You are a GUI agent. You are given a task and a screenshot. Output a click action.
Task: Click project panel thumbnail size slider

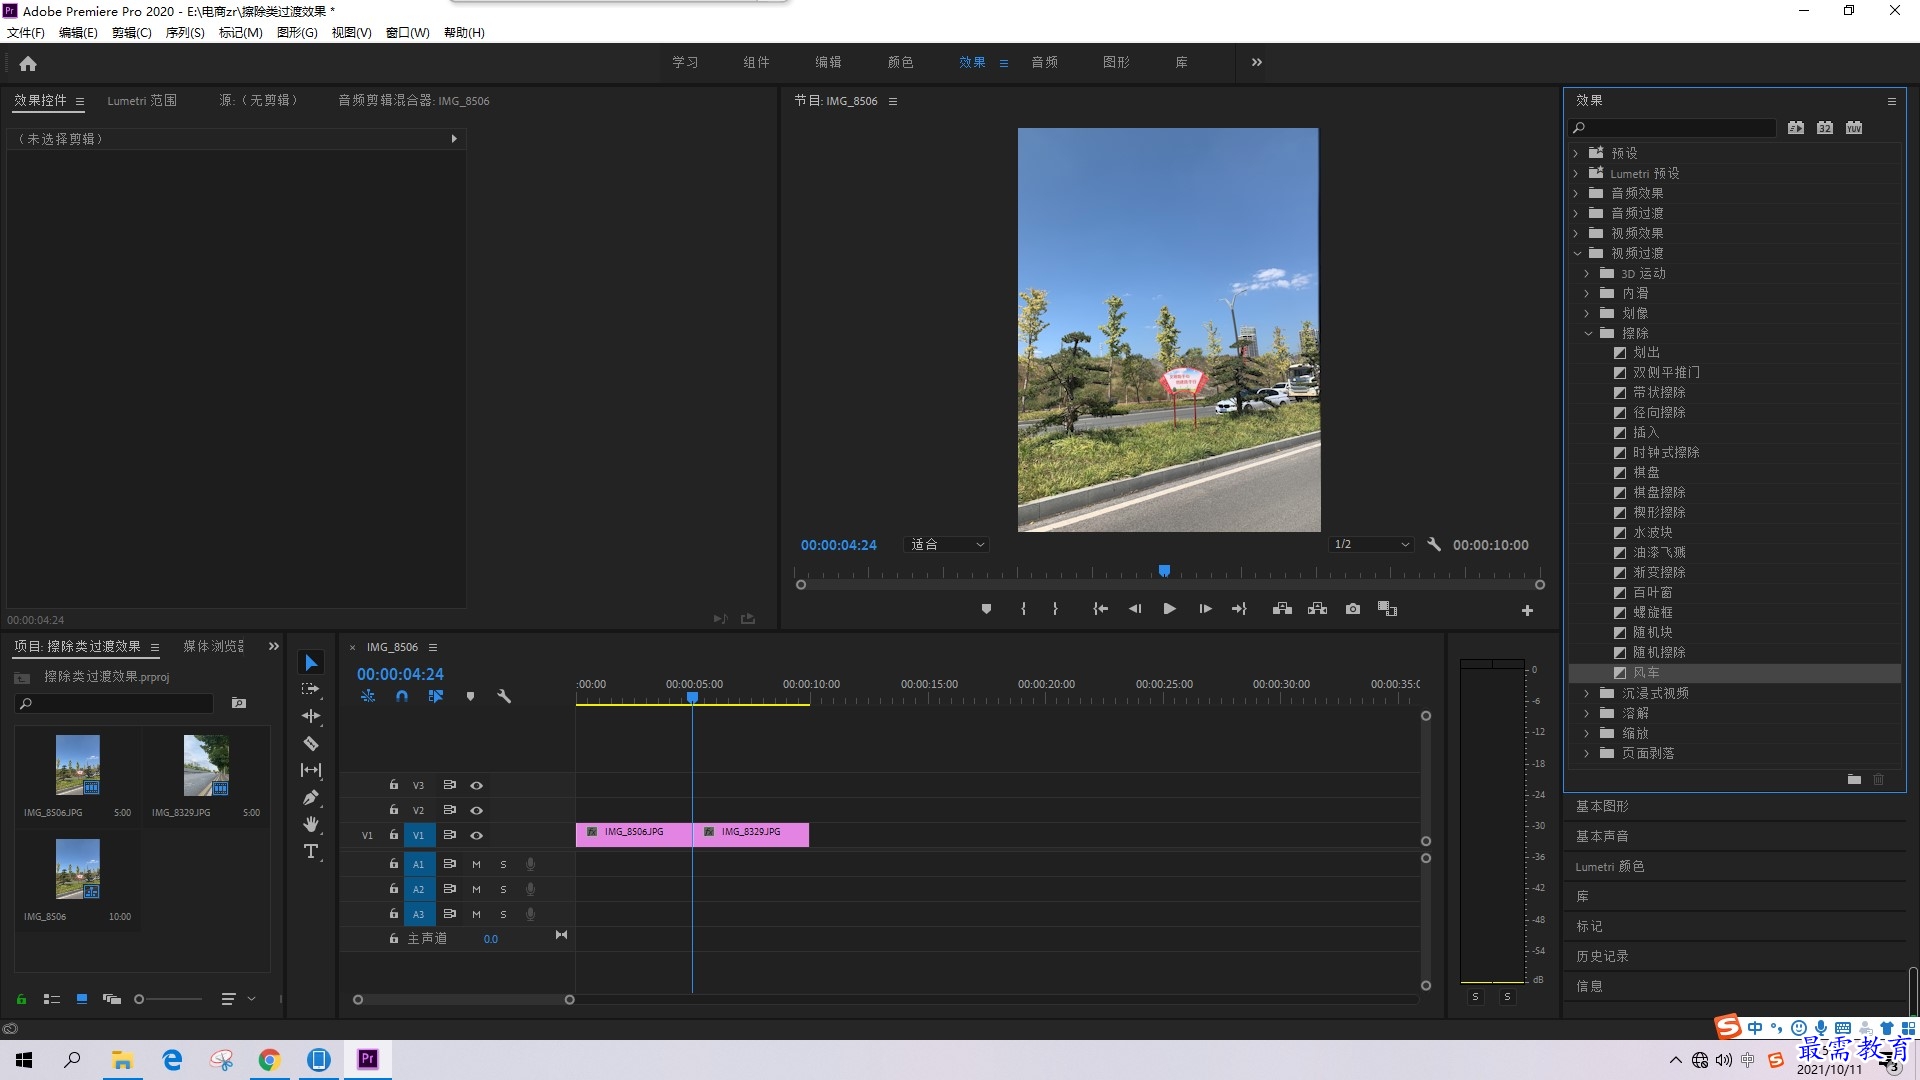(168, 999)
